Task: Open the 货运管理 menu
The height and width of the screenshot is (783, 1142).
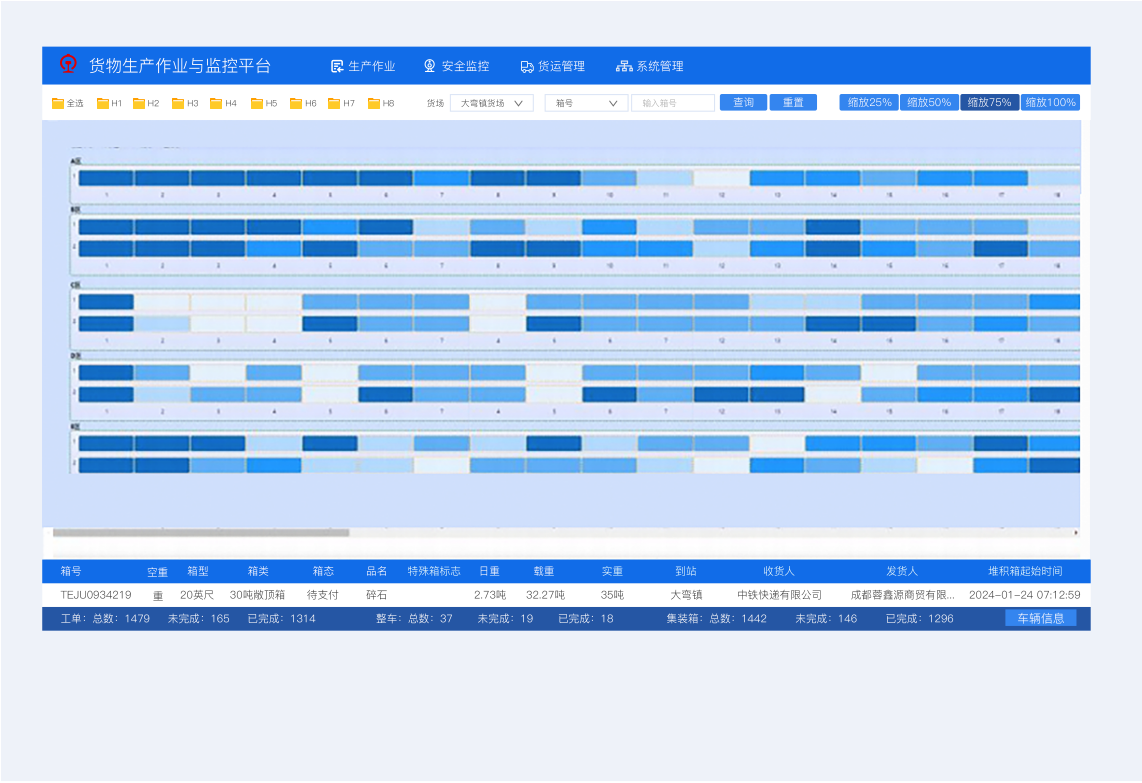Action: [x=561, y=66]
